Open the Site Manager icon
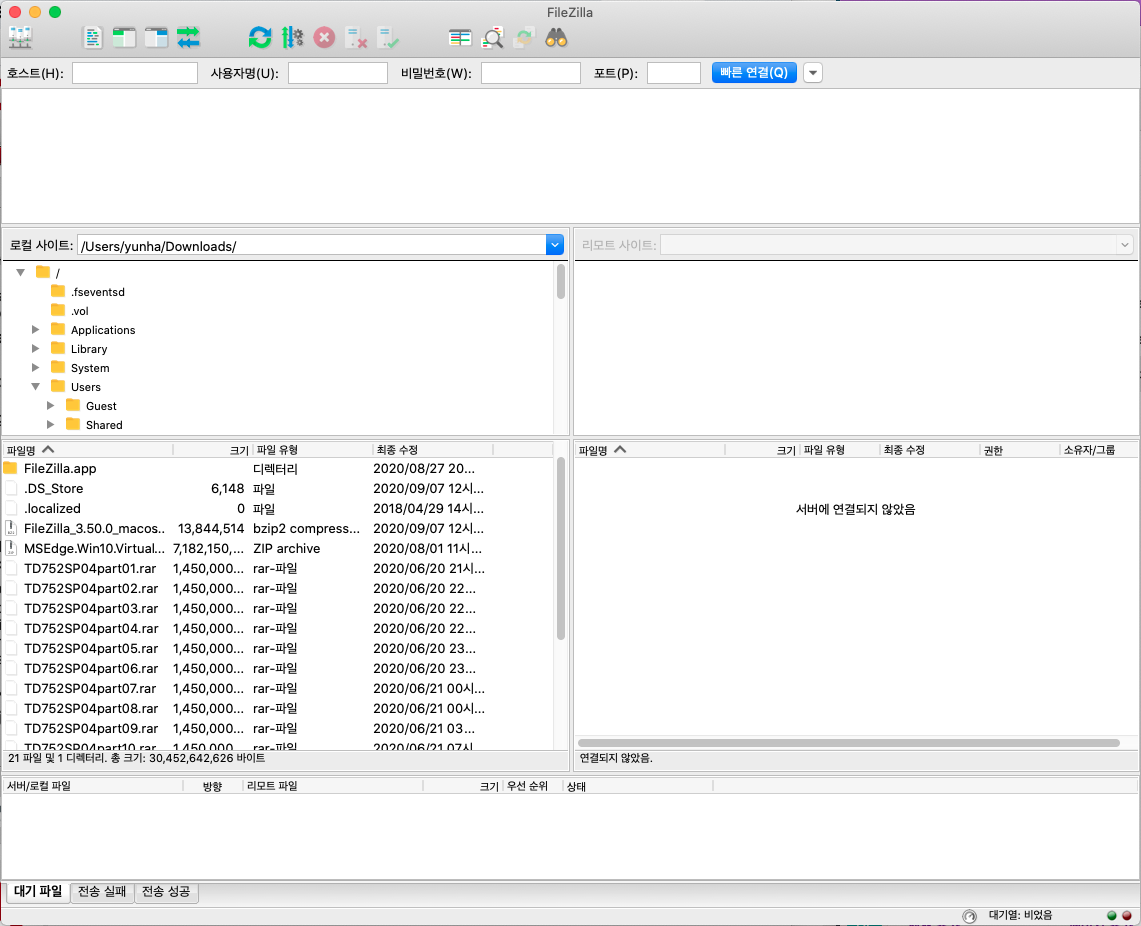Image resolution: width=1141 pixels, height=926 pixels. pos(20,37)
